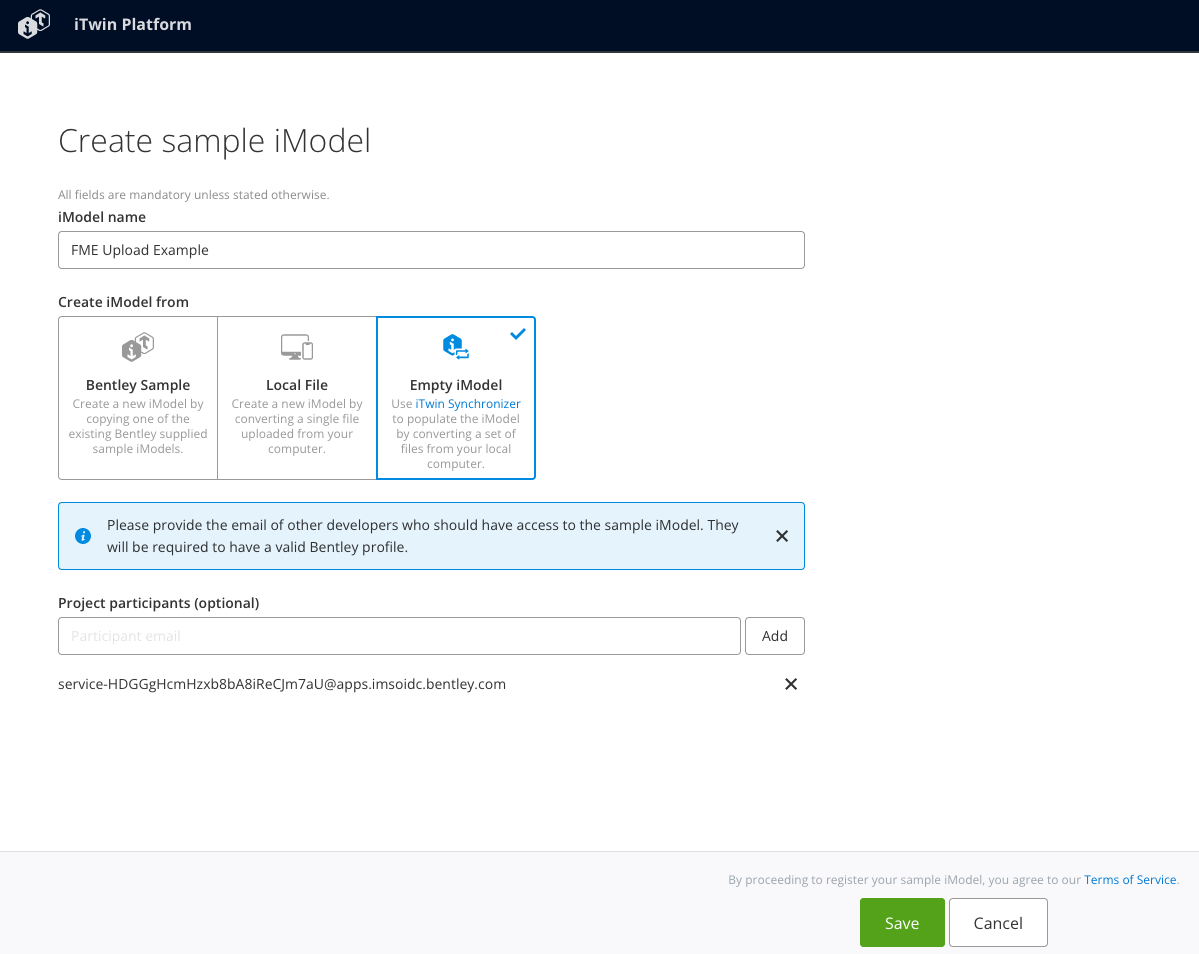Click the Empty iModel sync icon
1199x954 pixels.
coord(455,346)
